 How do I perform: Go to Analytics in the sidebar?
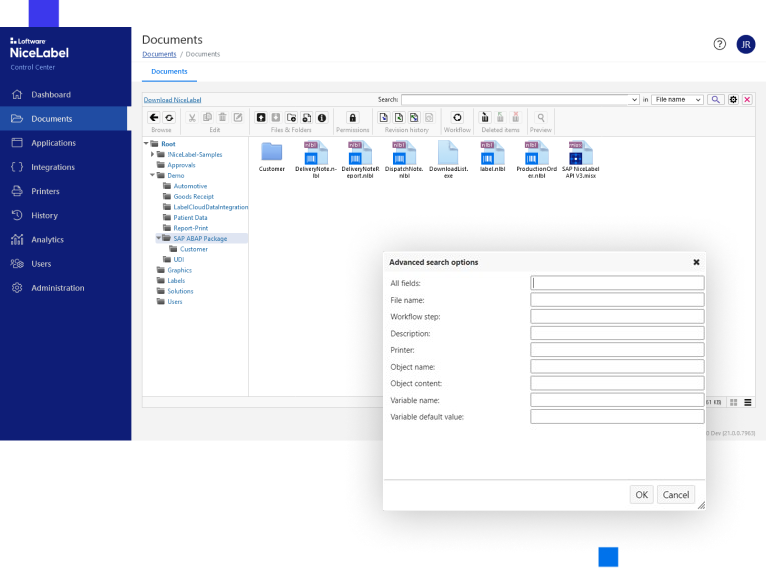[x=47, y=239]
